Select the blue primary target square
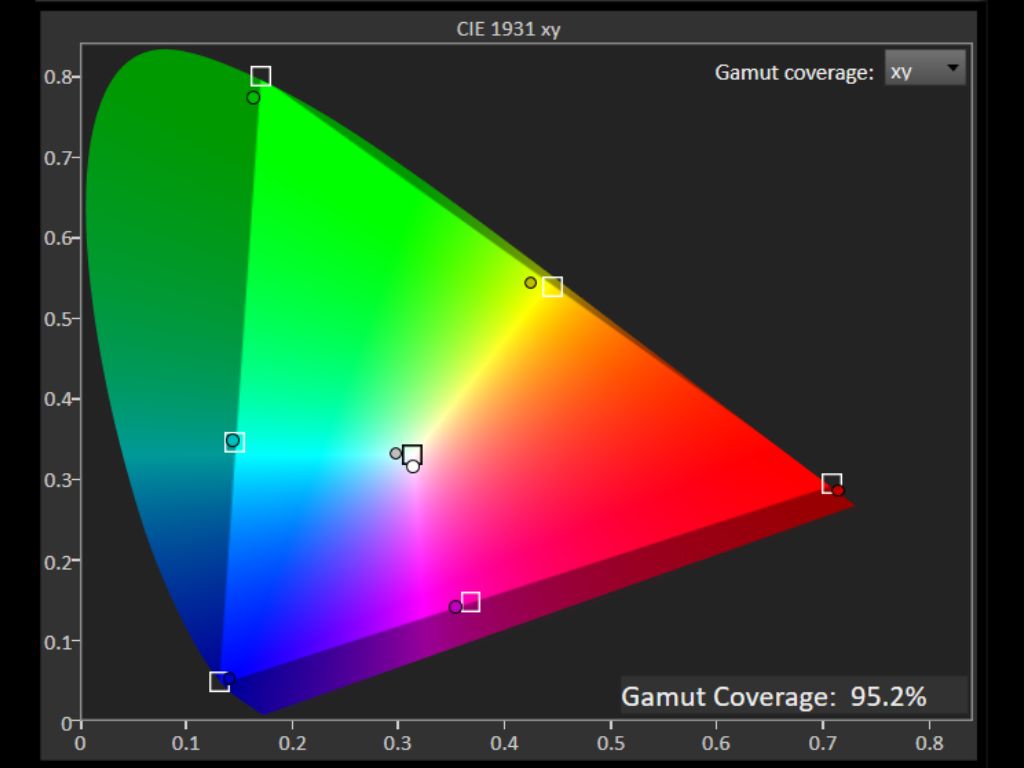Image resolution: width=1024 pixels, height=768 pixels. click(x=219, y=682)
